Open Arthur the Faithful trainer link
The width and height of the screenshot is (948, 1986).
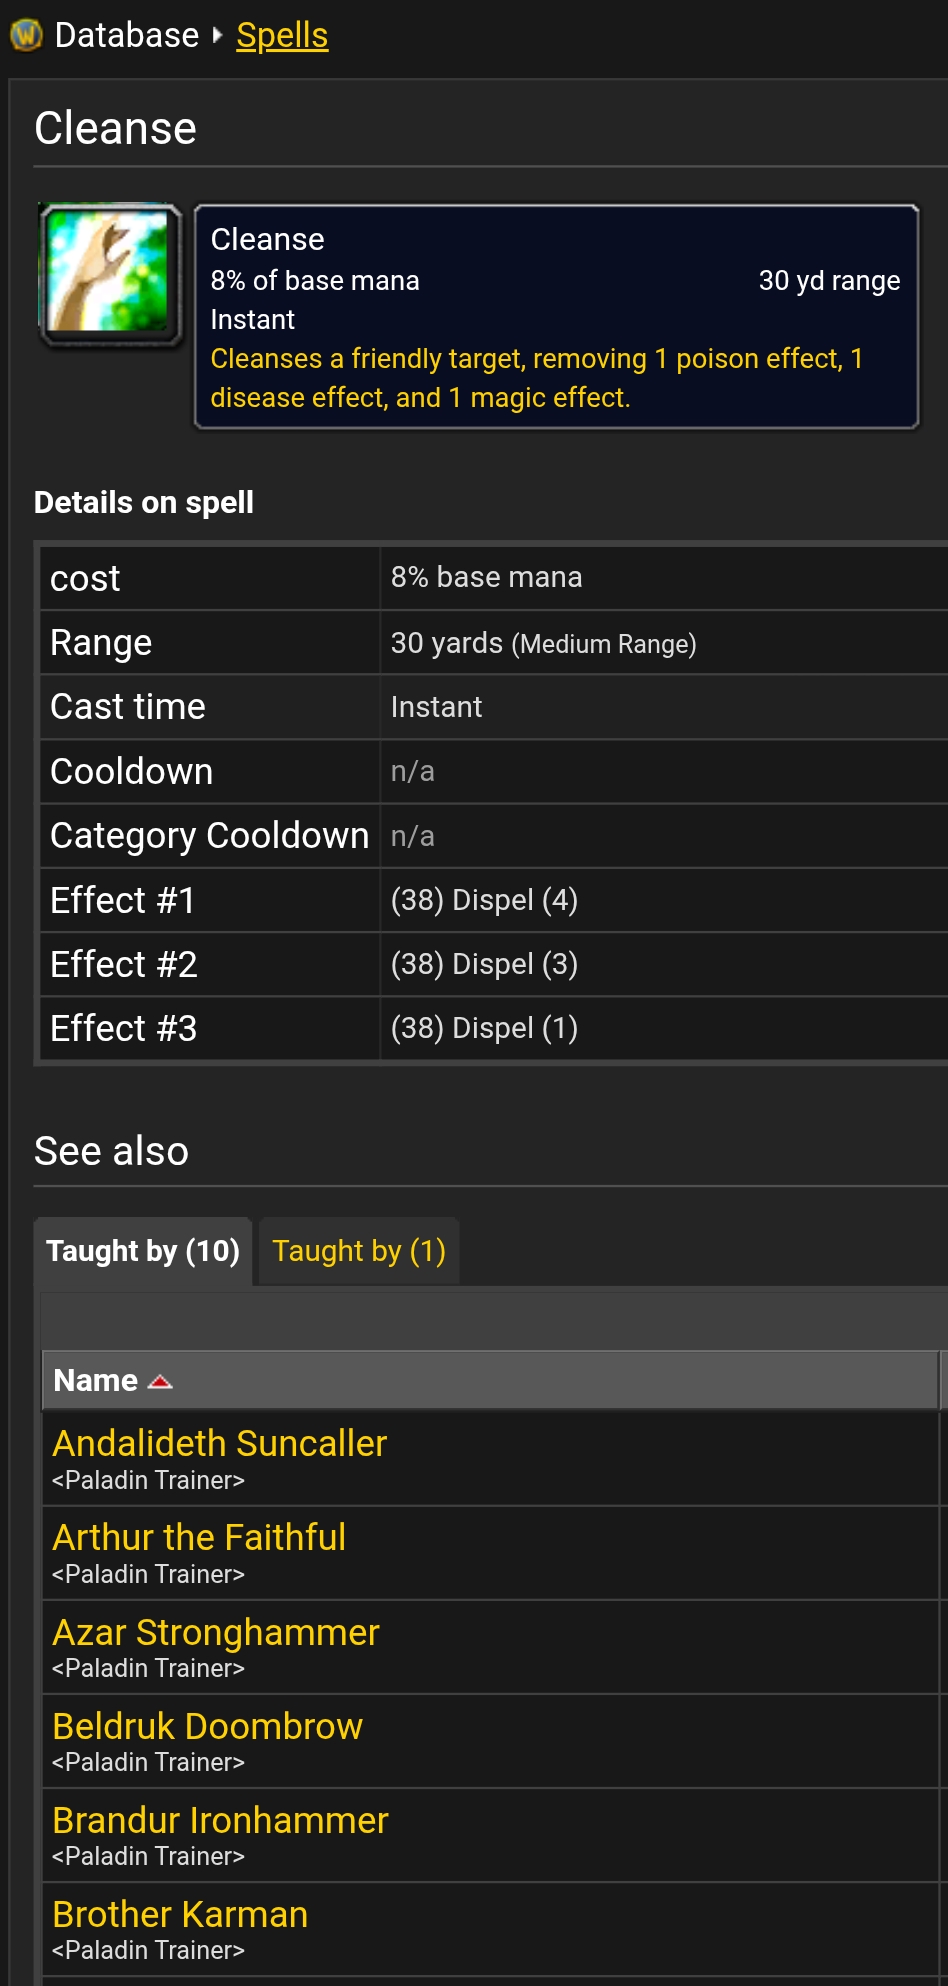[x=199, y=1537]
